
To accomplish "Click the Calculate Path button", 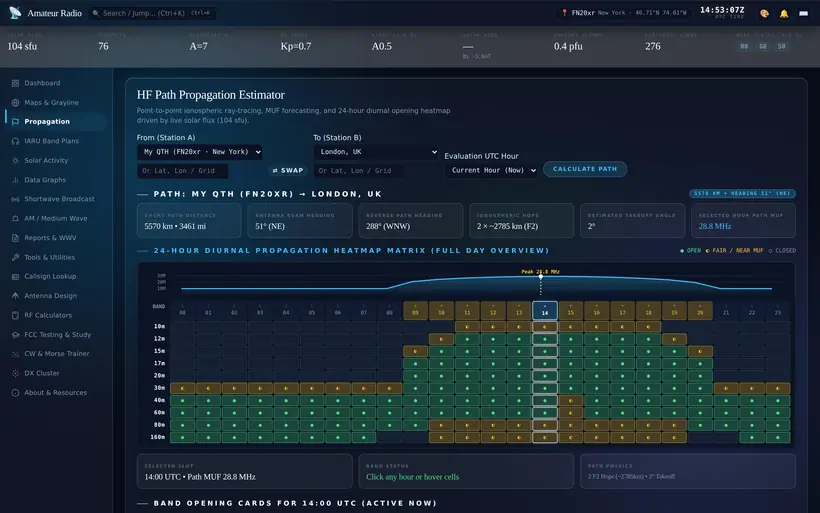I will [x=585, y=169].
